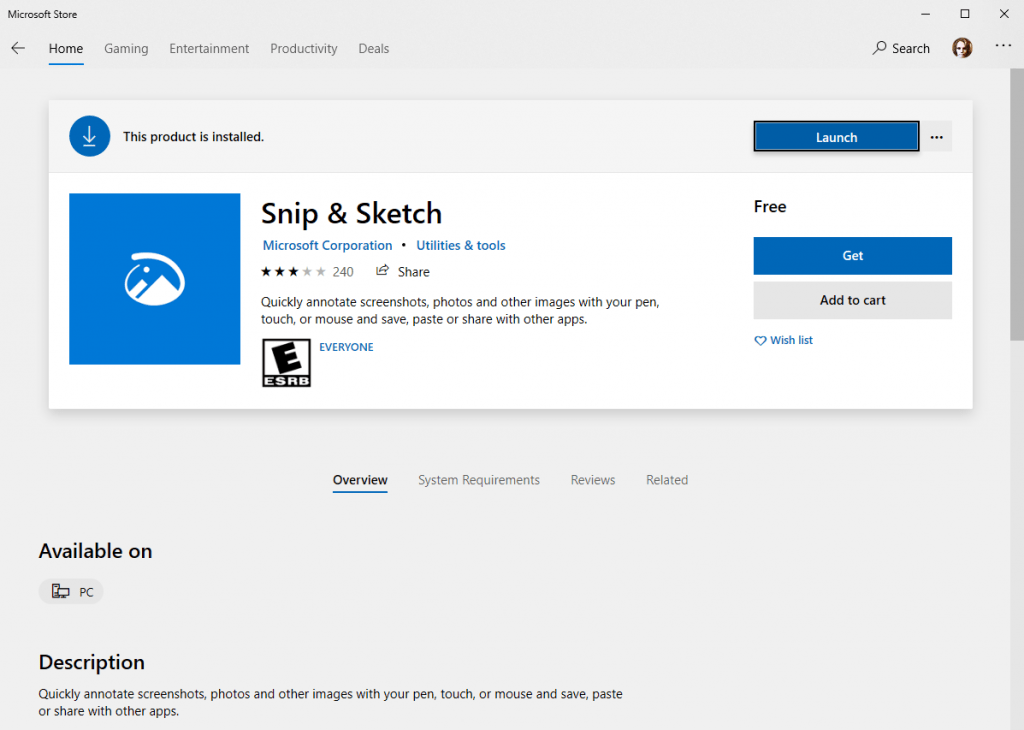Add app to Wish list
1024x730 pixels.
click(783, 341)
